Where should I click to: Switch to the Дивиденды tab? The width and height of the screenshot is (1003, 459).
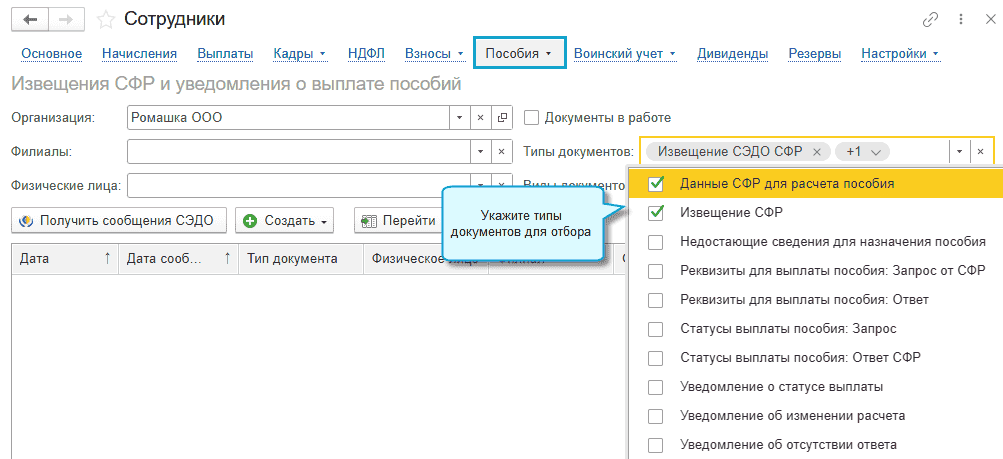[732, 54]
